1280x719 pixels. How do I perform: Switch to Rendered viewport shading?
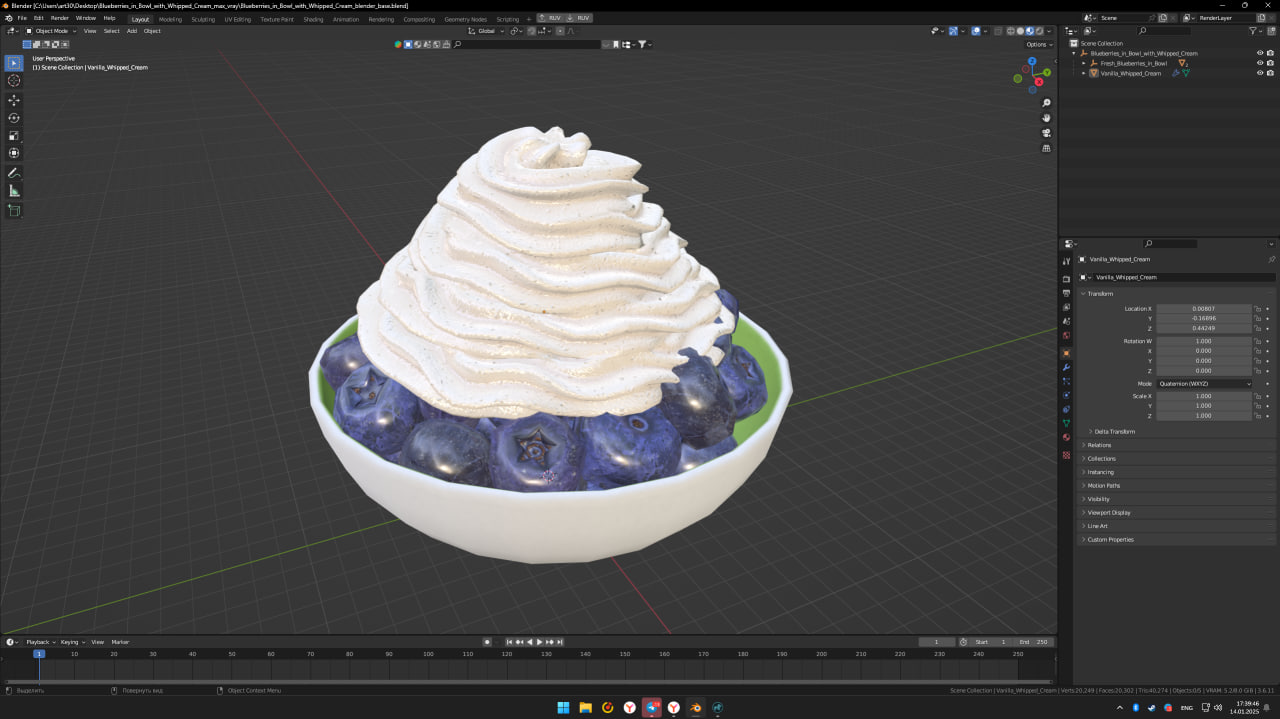pyautogui.click(x=1040, y=31)
